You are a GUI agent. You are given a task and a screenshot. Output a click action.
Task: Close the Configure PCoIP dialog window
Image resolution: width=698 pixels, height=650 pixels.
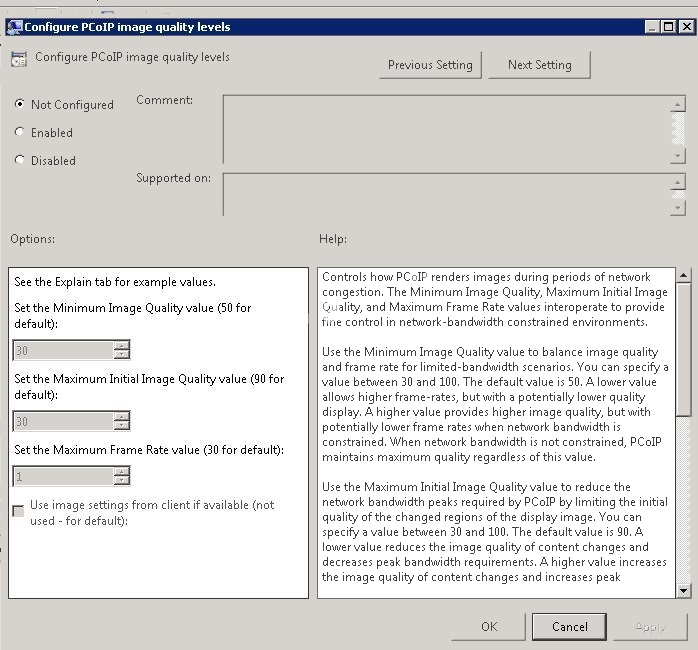click(686, 27)
